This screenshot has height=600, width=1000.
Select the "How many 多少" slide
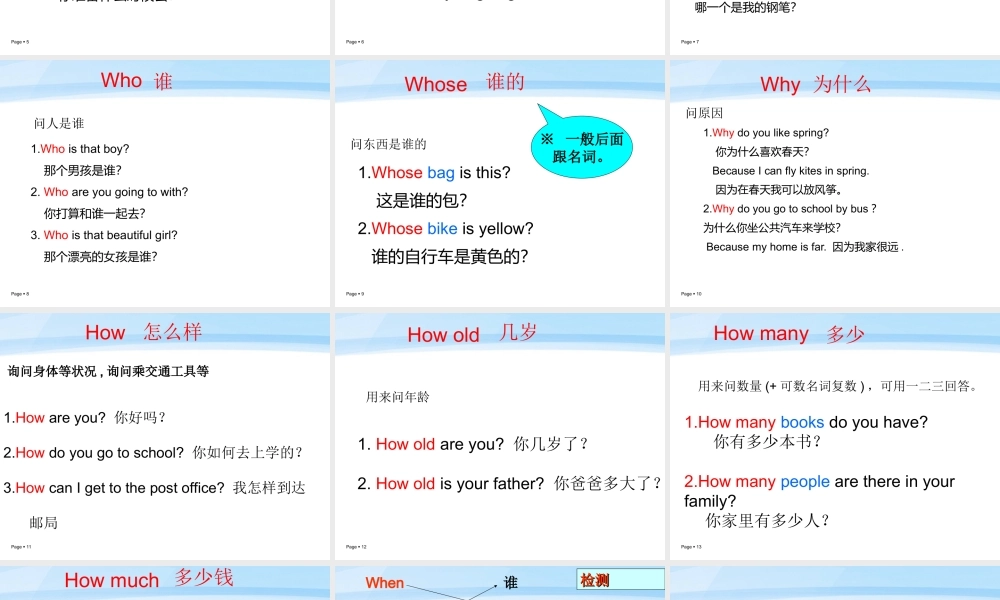point(834,436)
